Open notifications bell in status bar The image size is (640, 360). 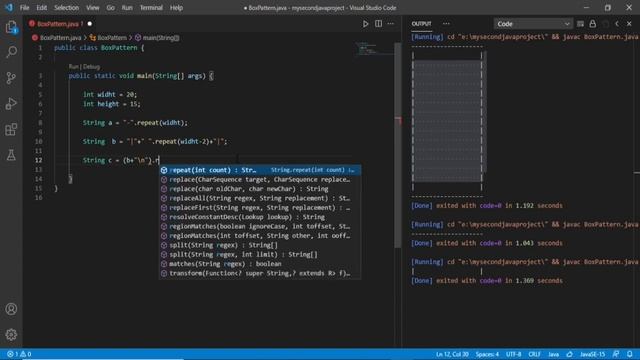click(630, 354)
